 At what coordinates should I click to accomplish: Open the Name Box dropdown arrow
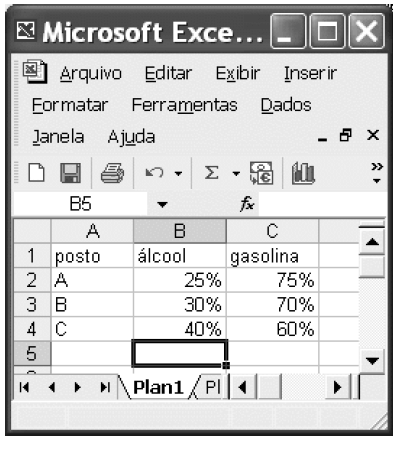pos(162,204)
